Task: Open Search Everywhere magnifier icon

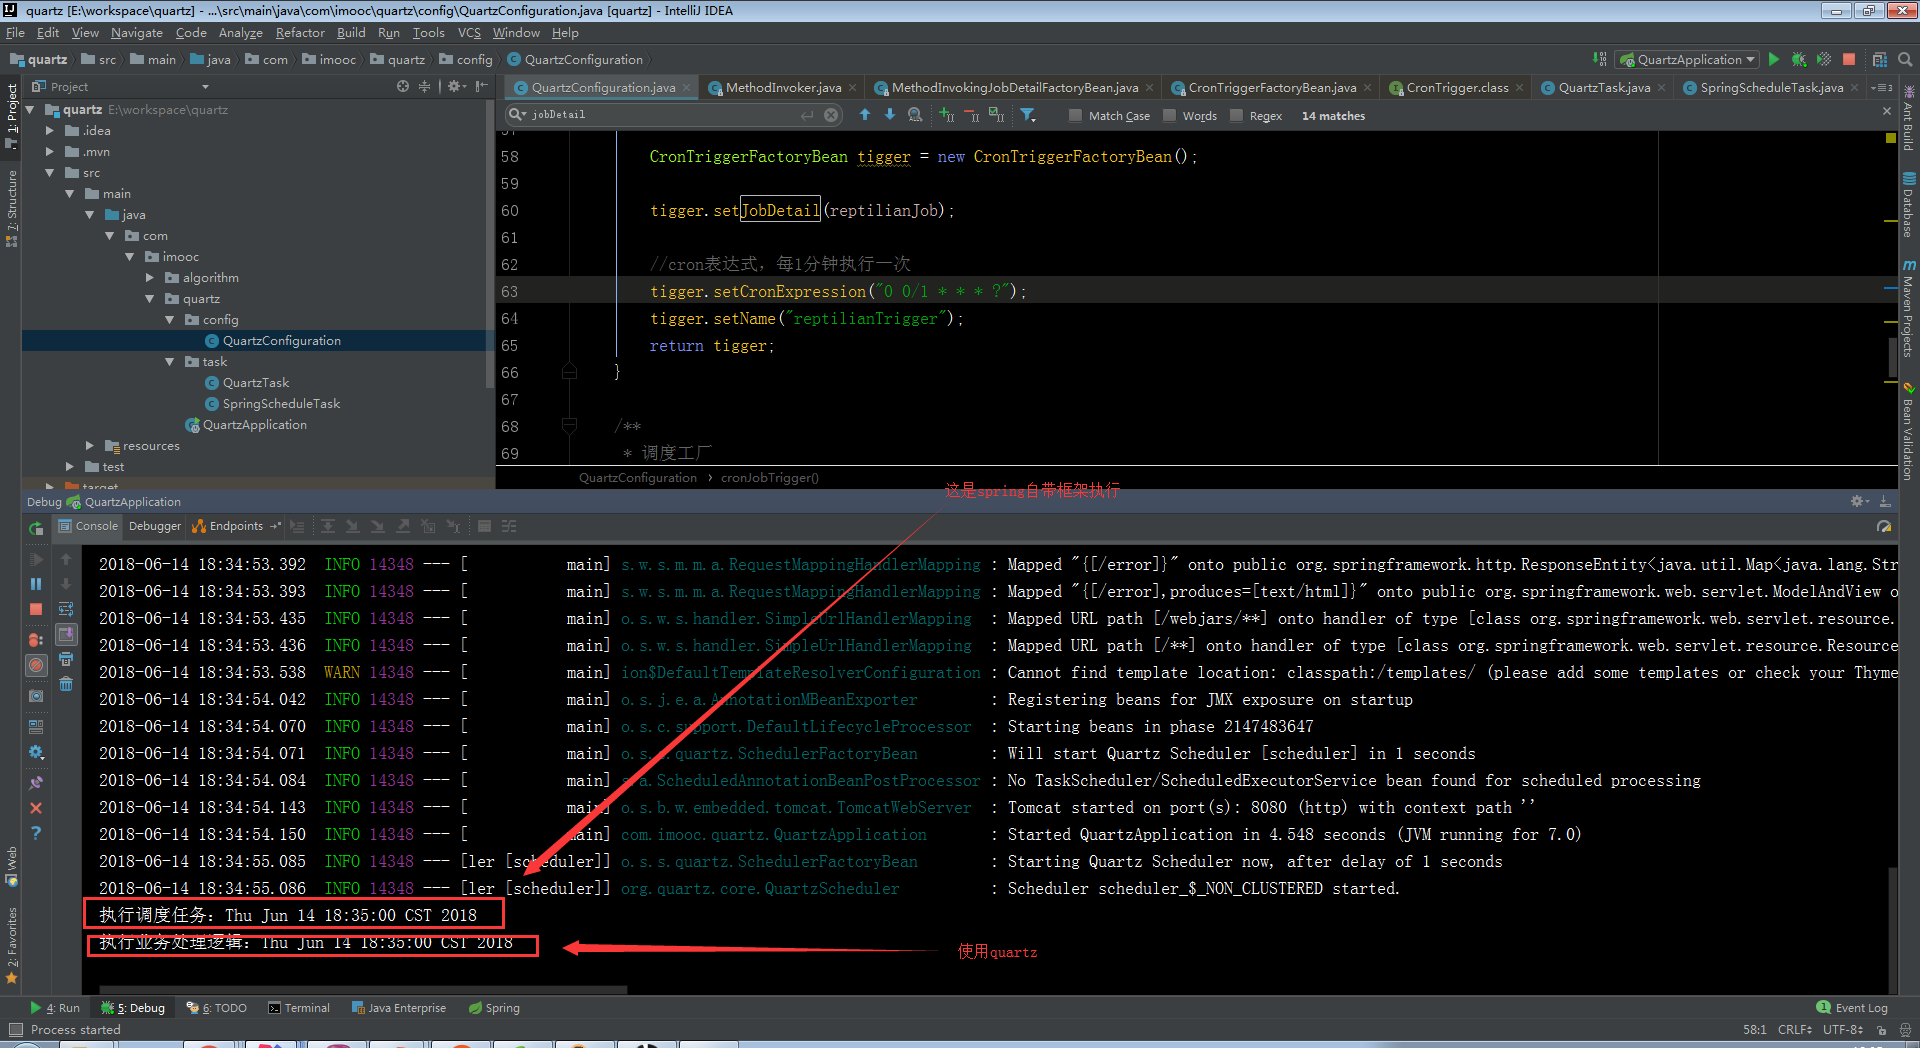Action: click(1905, 60)
